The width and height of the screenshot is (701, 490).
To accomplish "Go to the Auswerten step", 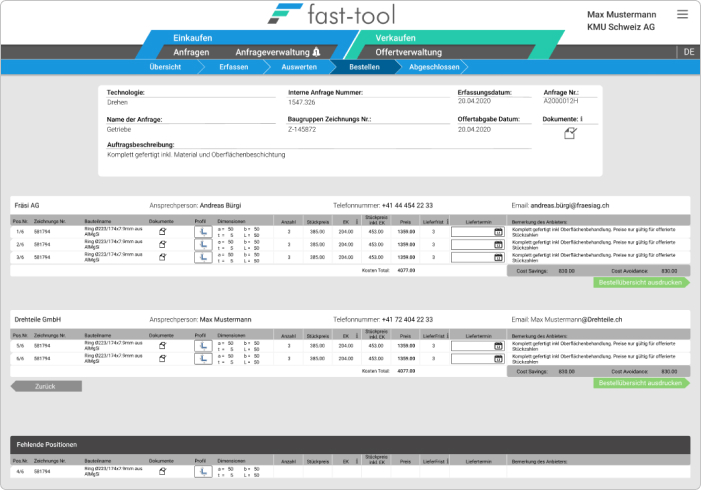I will point(299,67).
